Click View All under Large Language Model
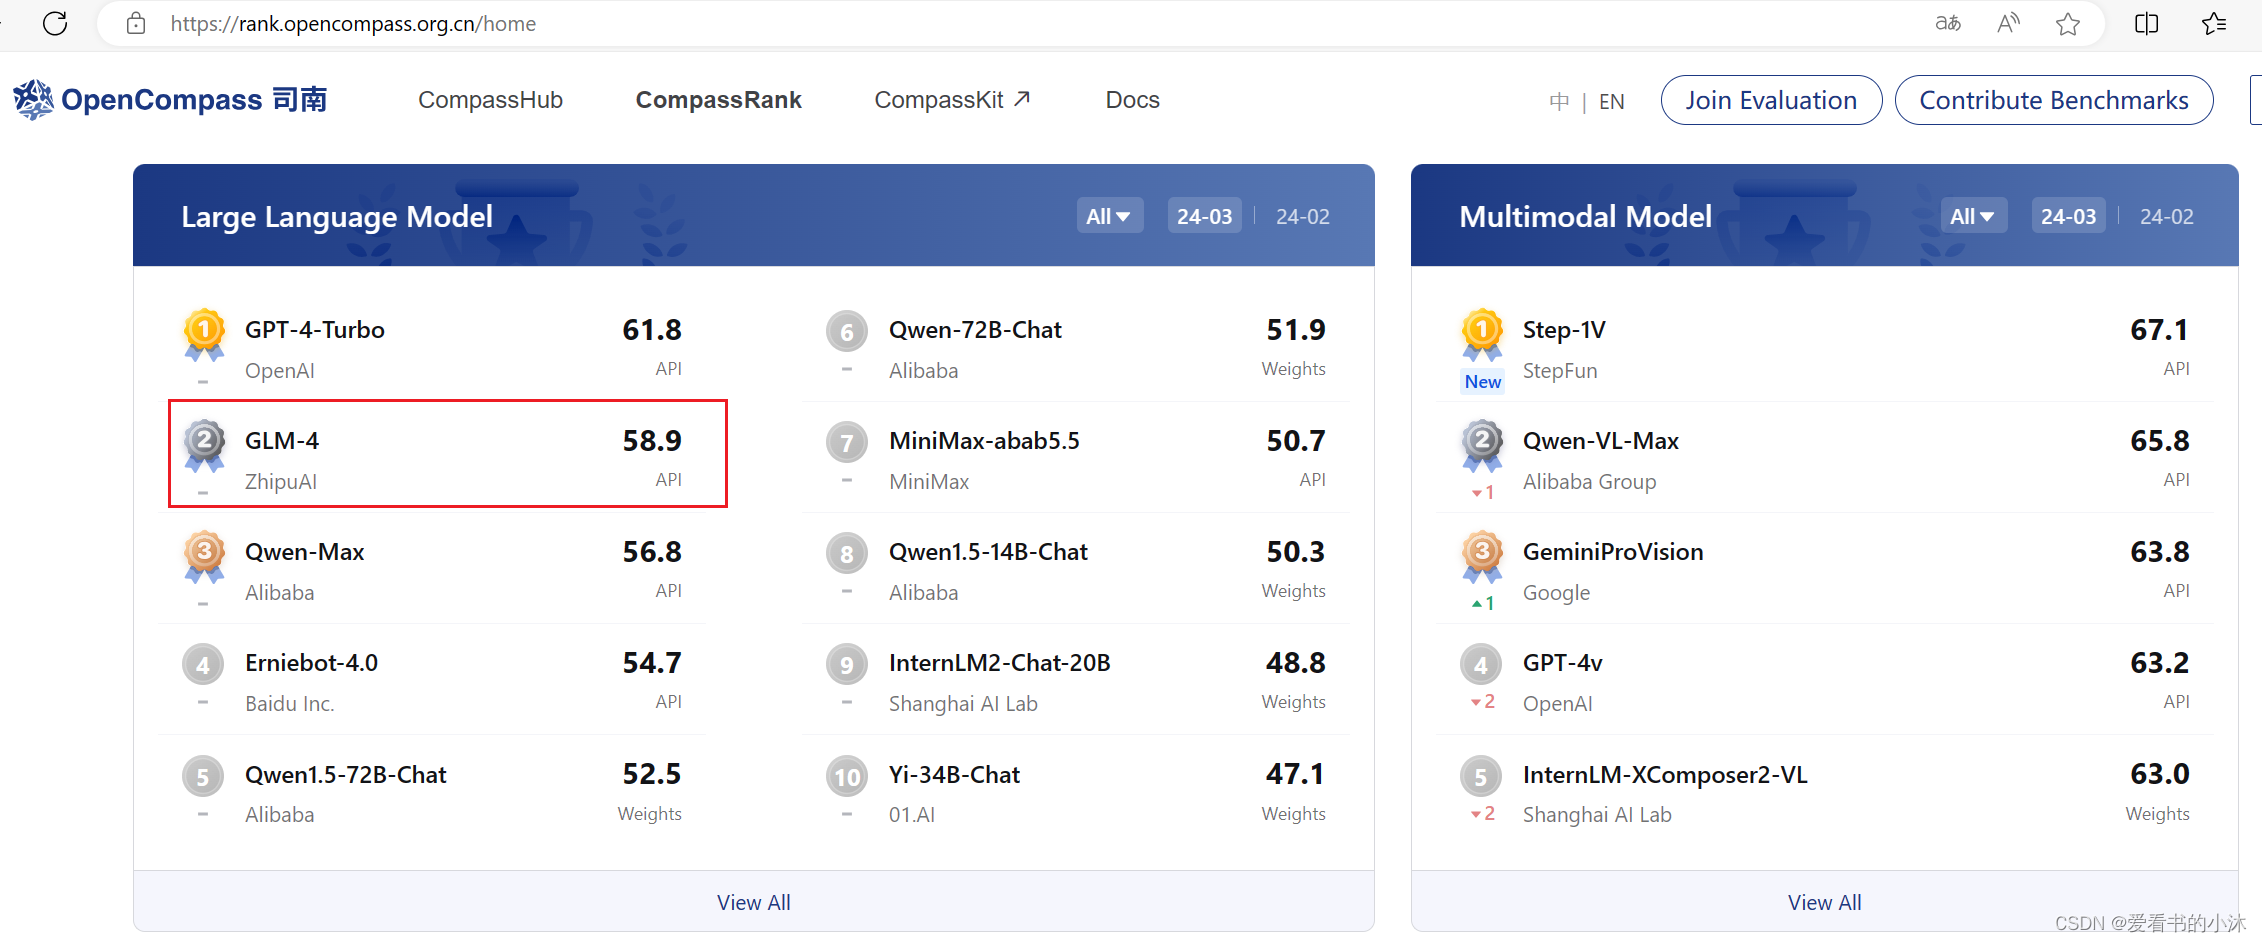Image resolution: width=2262 pixels, height=942 pixels. coord(753,902)
